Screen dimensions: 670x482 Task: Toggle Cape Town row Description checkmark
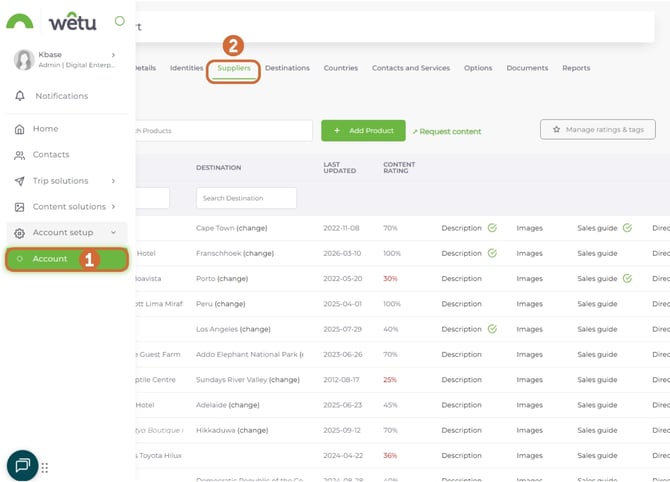coord(492,228)
